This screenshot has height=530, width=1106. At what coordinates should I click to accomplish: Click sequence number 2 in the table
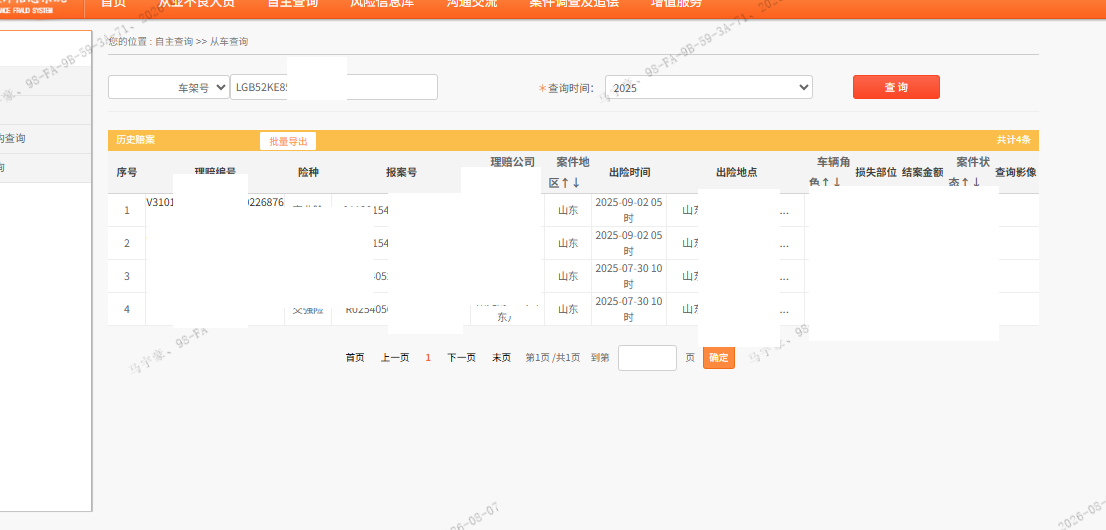pos(127,243)
